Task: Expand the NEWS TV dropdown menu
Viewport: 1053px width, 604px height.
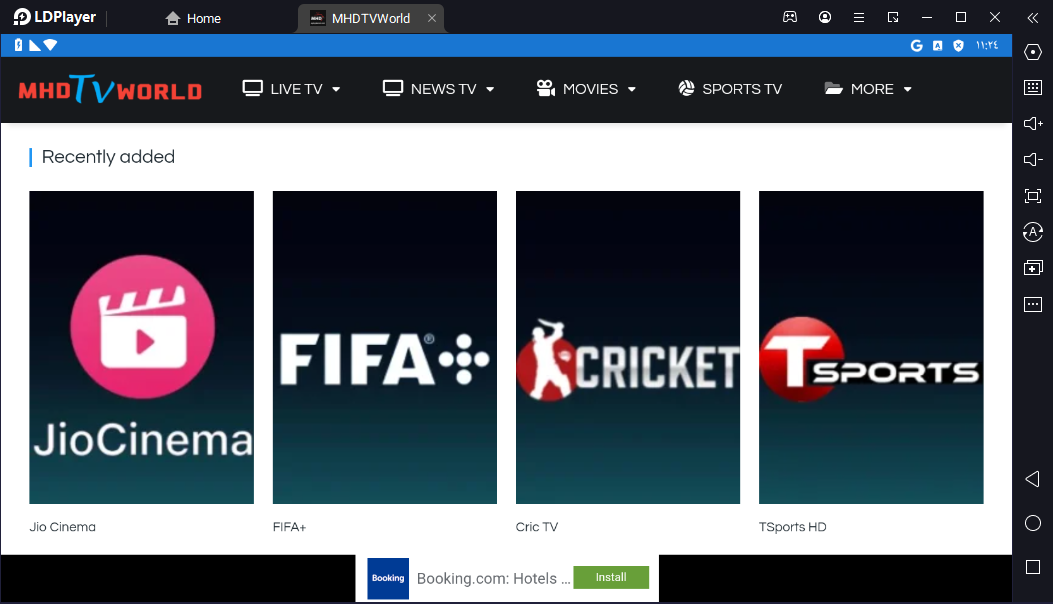Action: pyautogui.click(x=439, y=89)
